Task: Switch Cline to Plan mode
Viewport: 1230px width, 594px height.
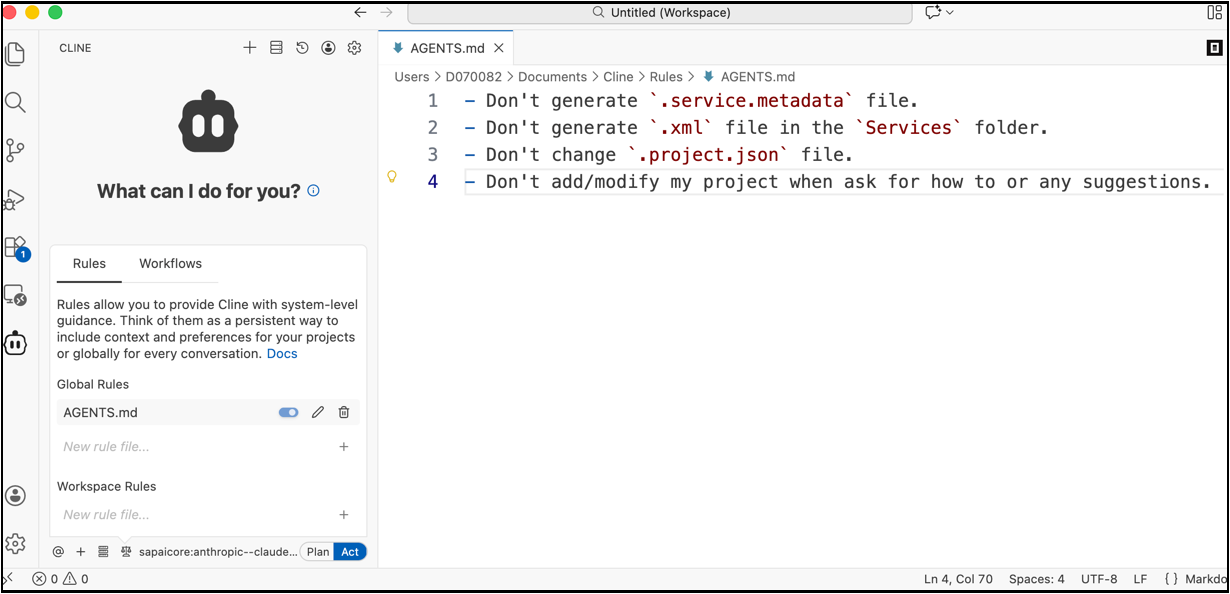Action: click(318, 552)
